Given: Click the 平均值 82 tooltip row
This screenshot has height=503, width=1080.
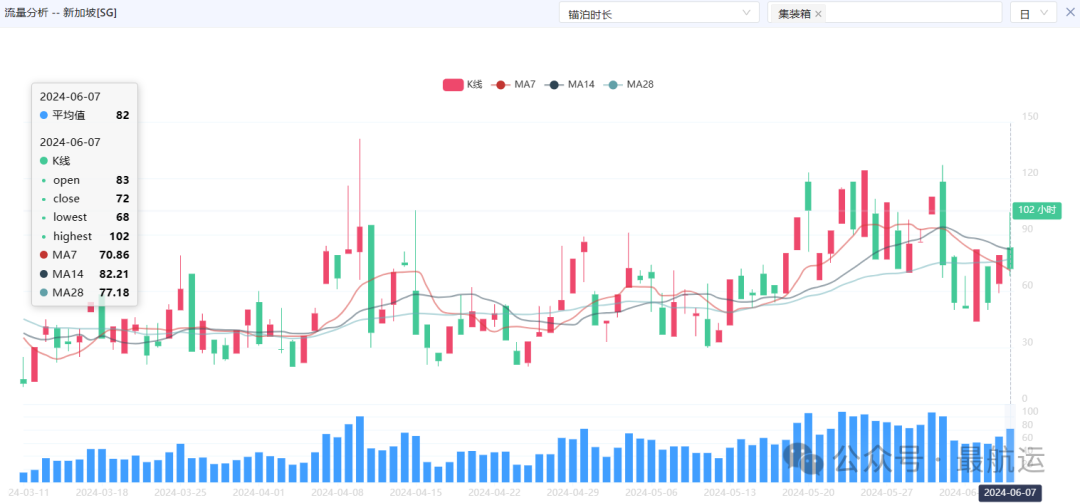Looking at the screenshot, I should pos(84,115).
